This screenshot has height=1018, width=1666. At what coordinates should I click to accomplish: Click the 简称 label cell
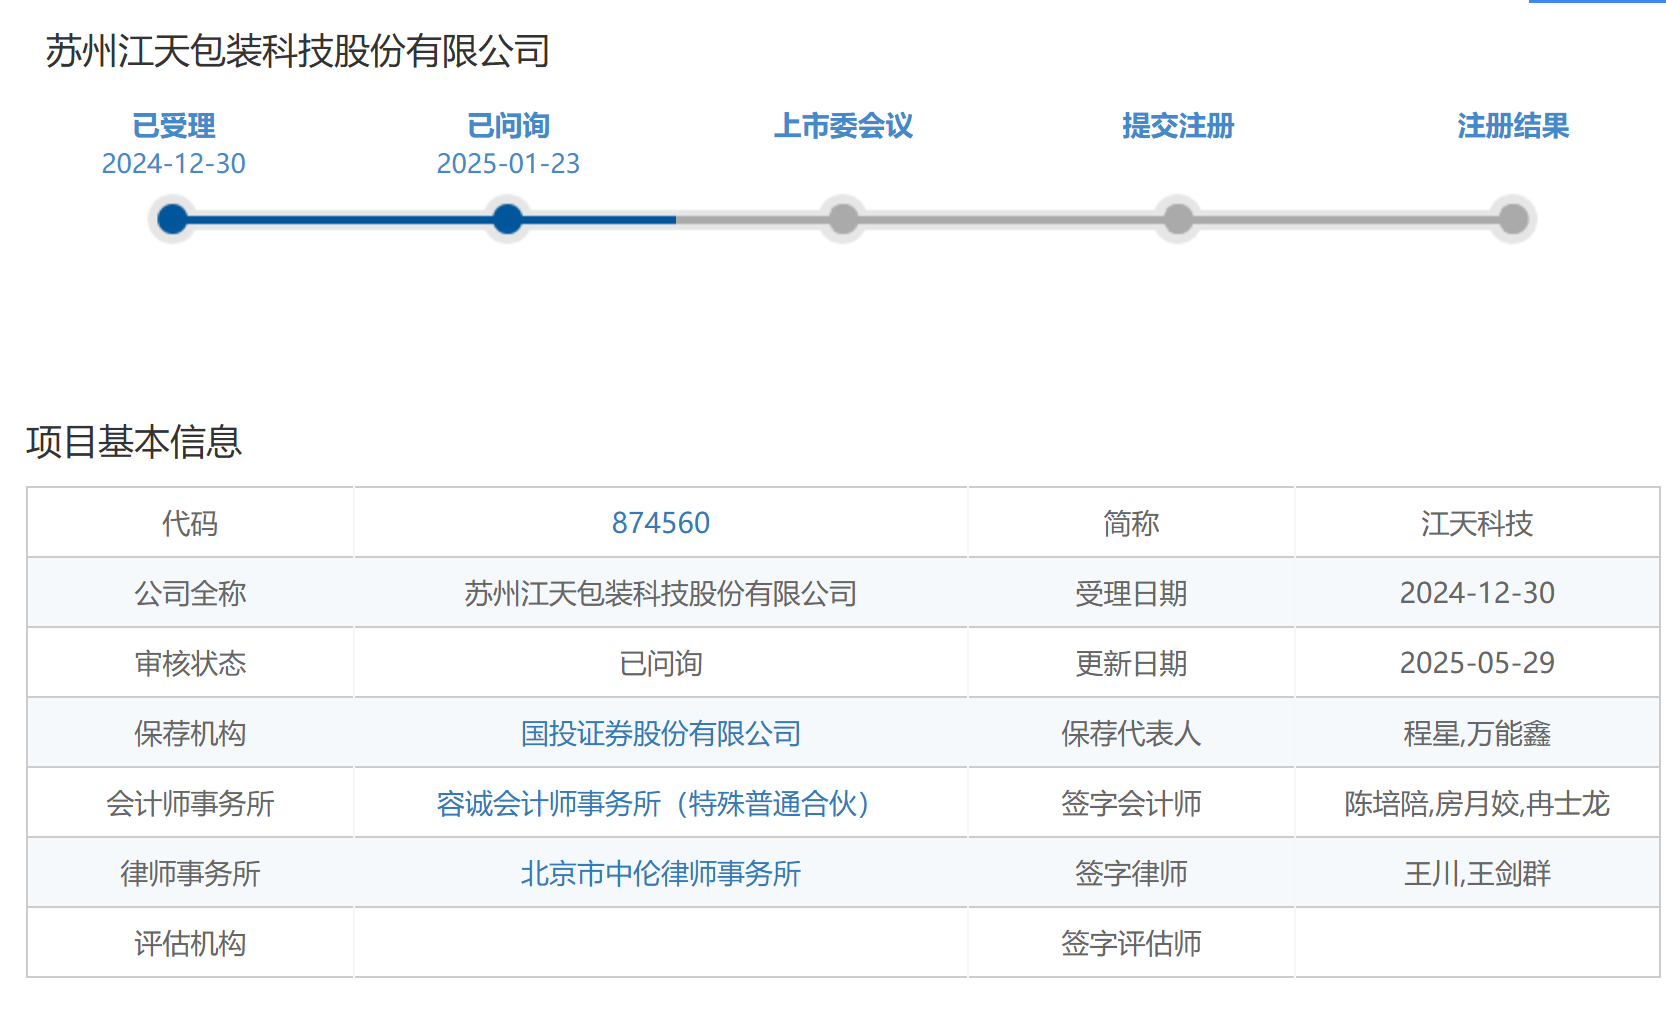(1131, 523)
